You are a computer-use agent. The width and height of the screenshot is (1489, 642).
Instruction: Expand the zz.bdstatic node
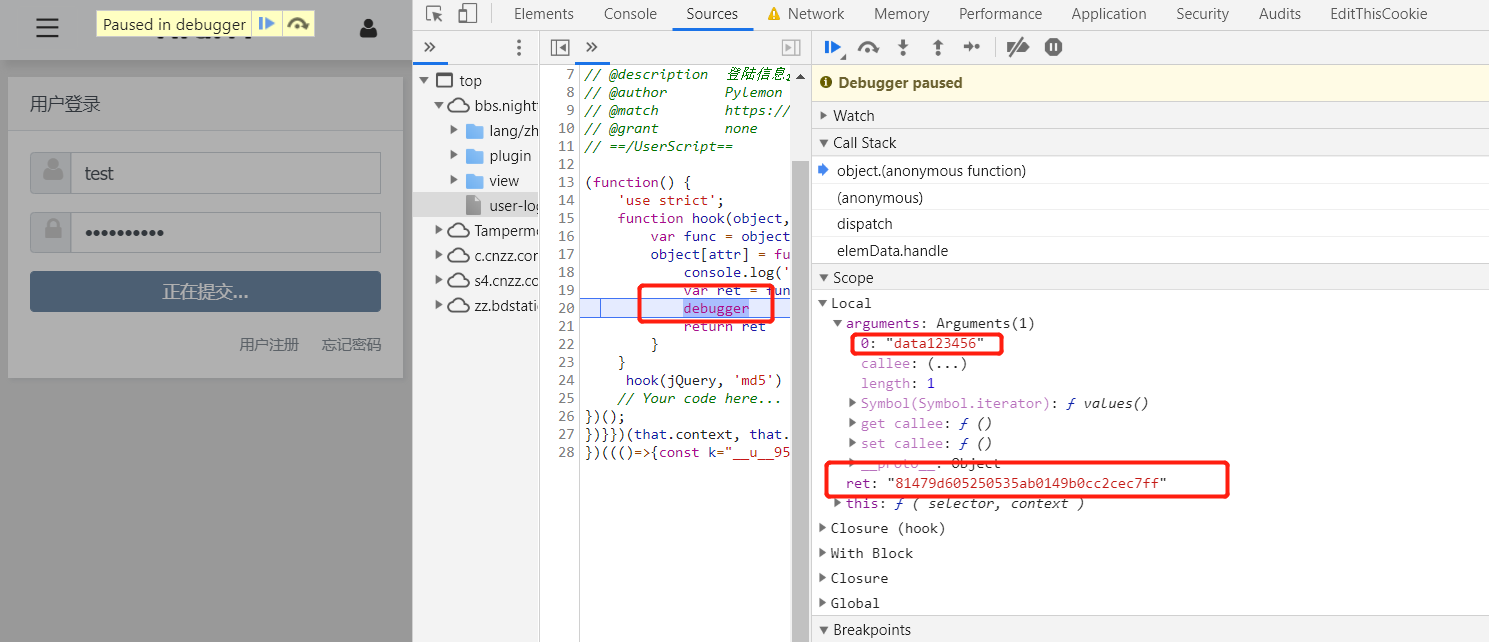(x=439, y=306)
